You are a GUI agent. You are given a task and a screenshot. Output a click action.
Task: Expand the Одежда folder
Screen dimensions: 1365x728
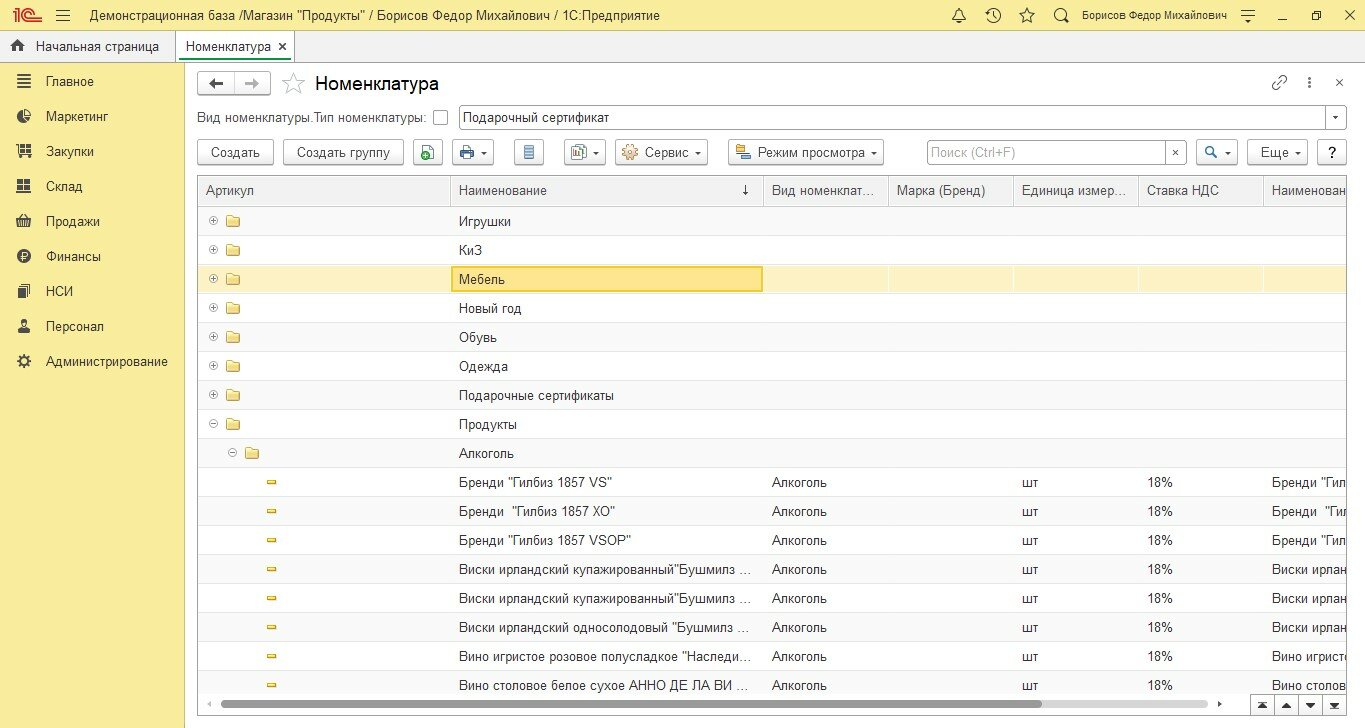tap(213, 366)
